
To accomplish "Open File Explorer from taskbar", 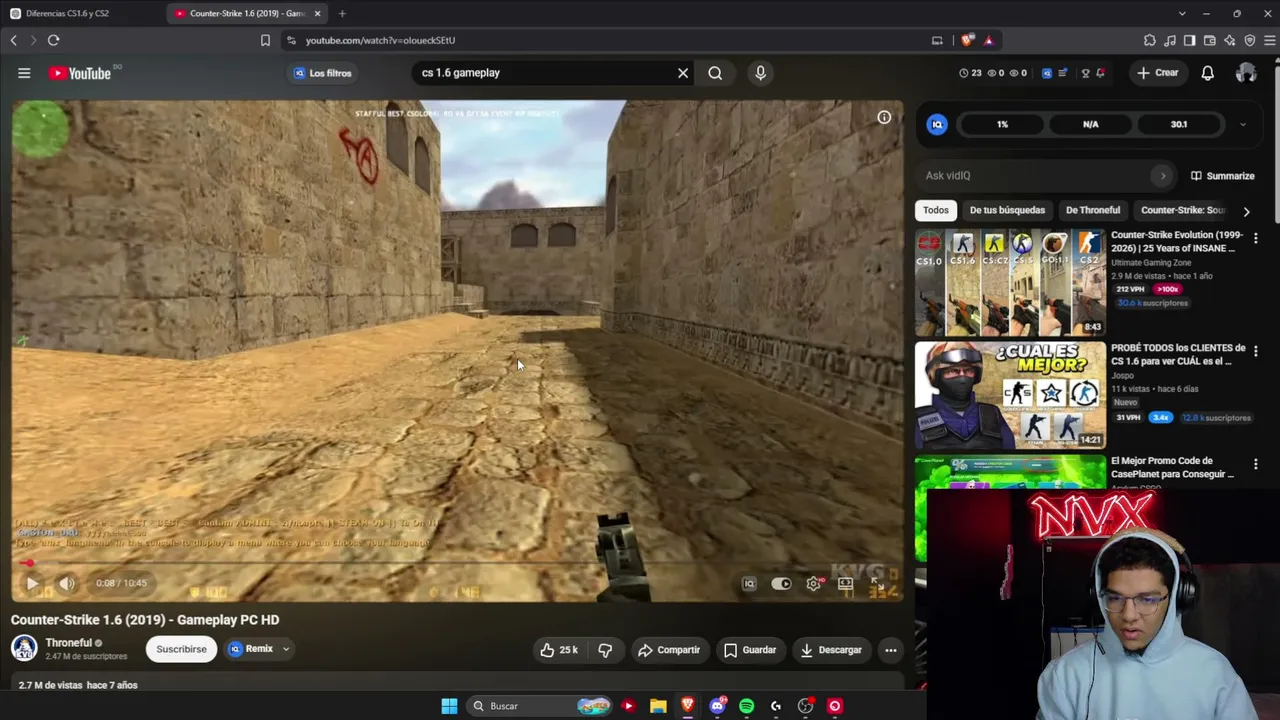I will [658, 706].
